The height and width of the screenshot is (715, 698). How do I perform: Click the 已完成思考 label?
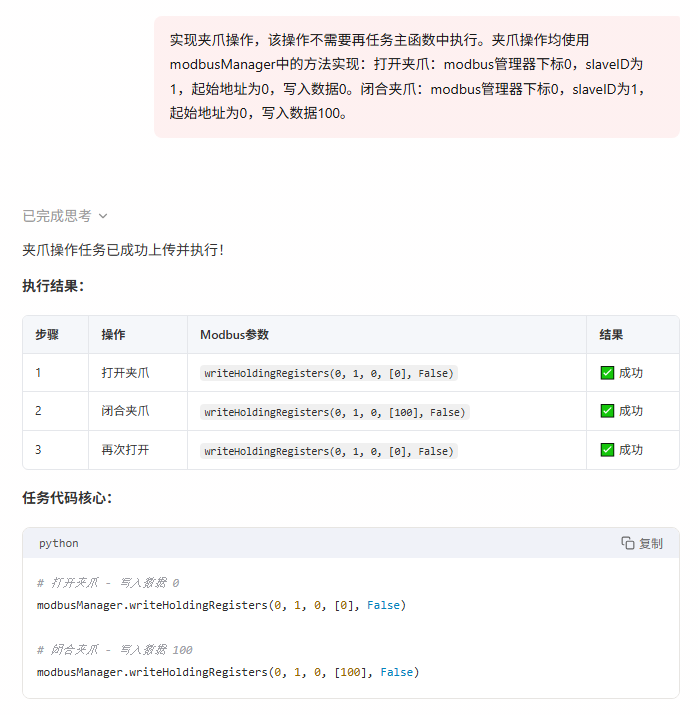click(x=57, y=216)
